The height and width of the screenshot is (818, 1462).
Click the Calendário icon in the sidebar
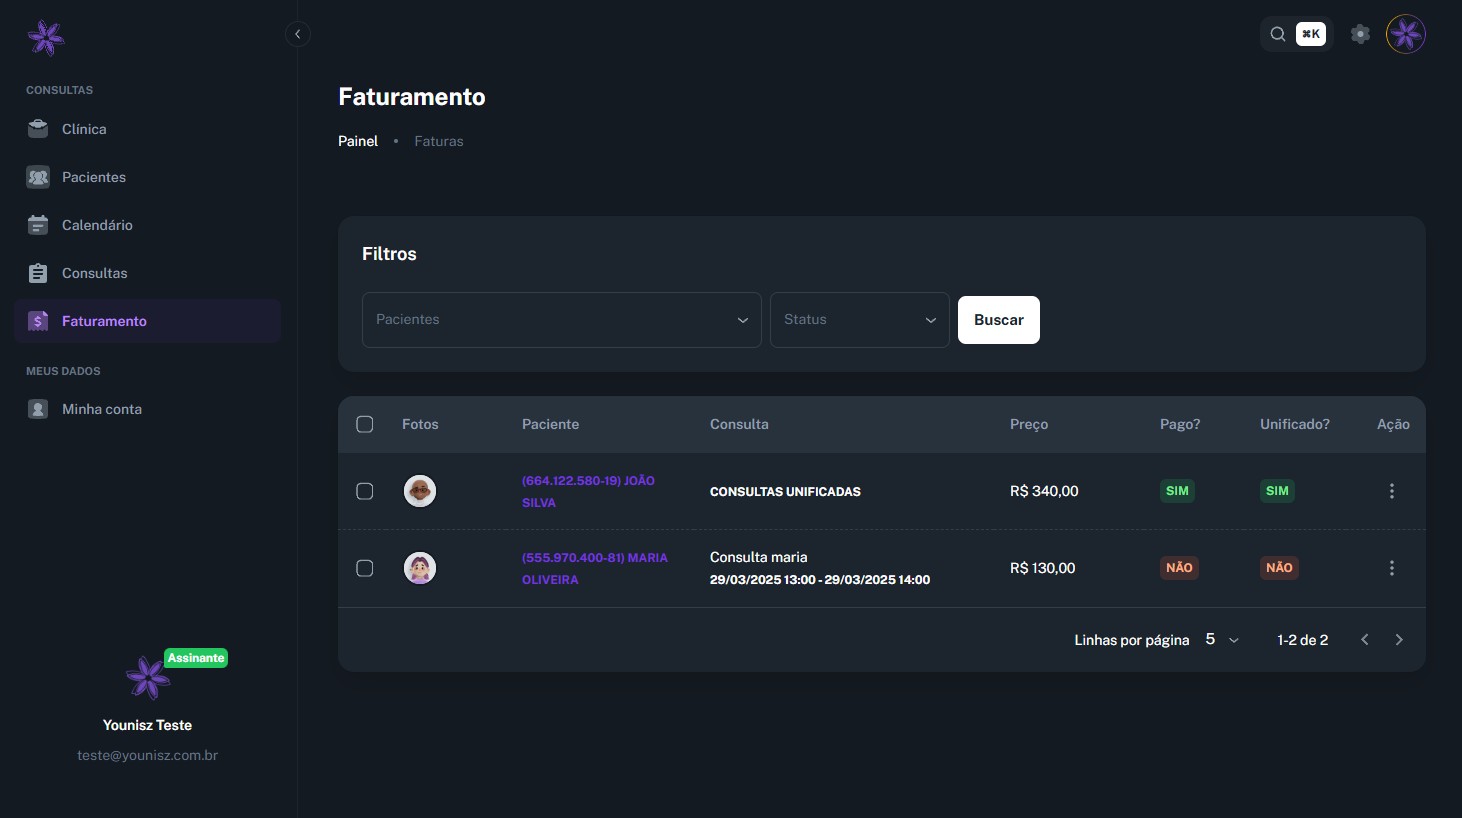click(37, 224)
